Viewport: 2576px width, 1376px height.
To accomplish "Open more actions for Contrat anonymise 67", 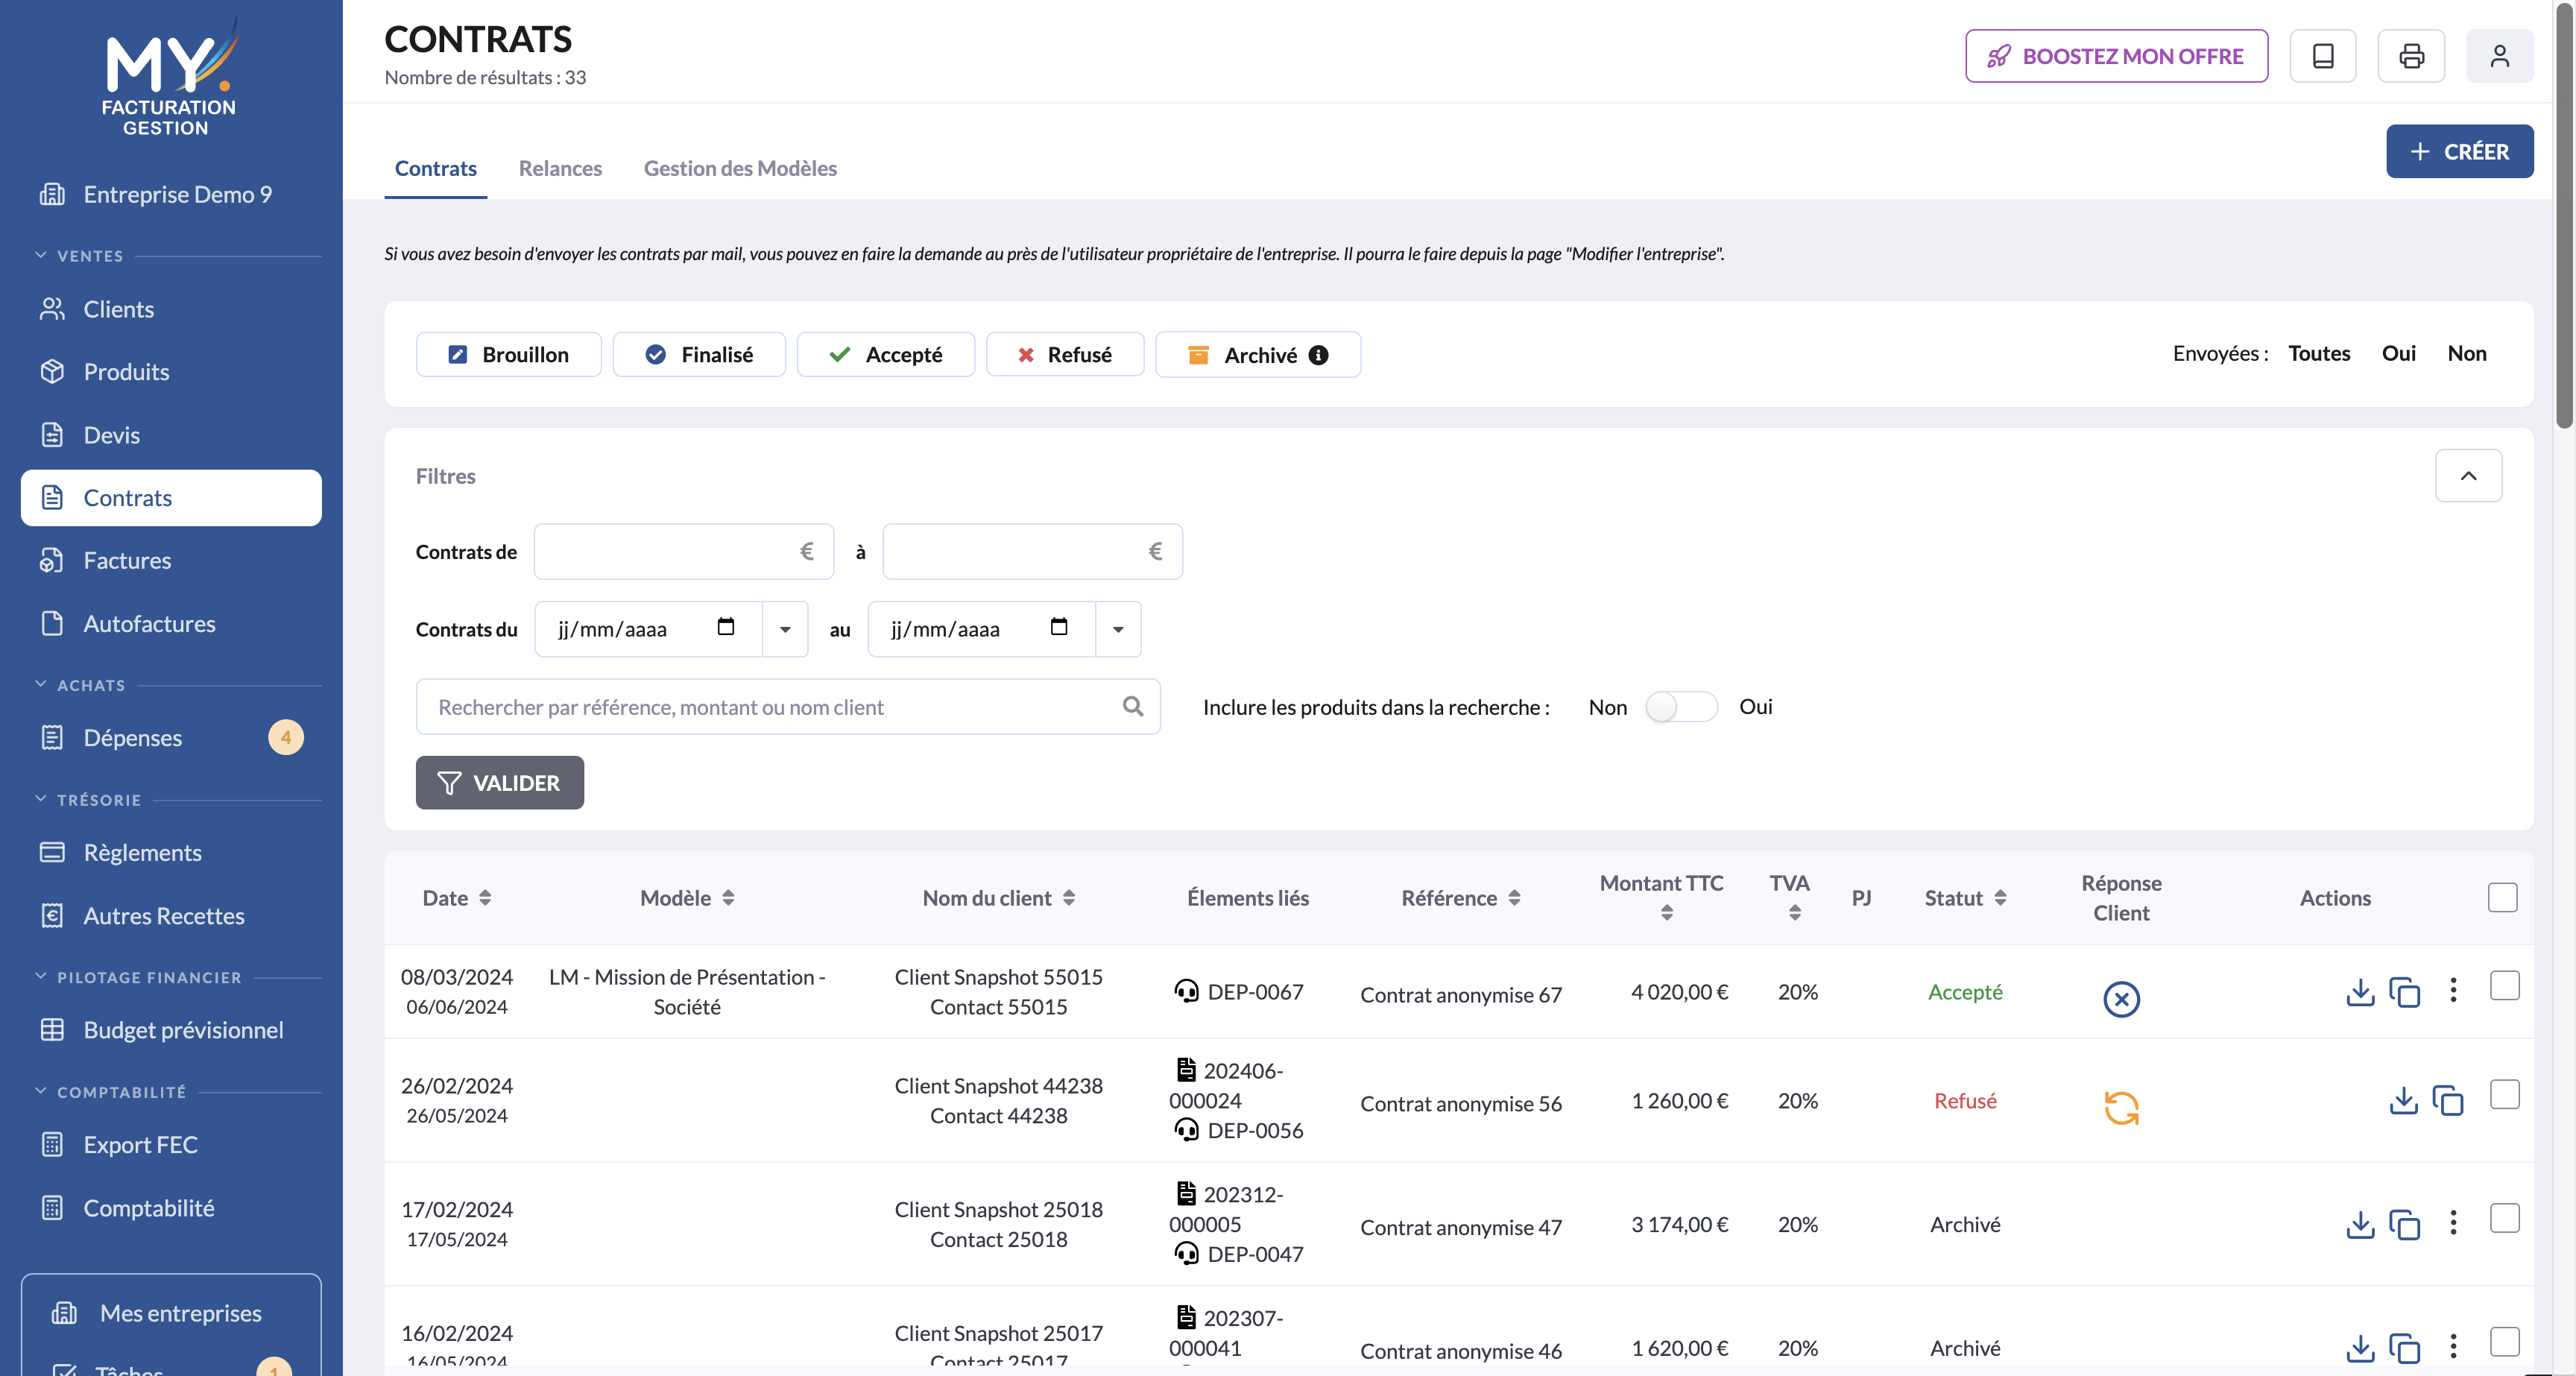I will [x=2453, y=990].
